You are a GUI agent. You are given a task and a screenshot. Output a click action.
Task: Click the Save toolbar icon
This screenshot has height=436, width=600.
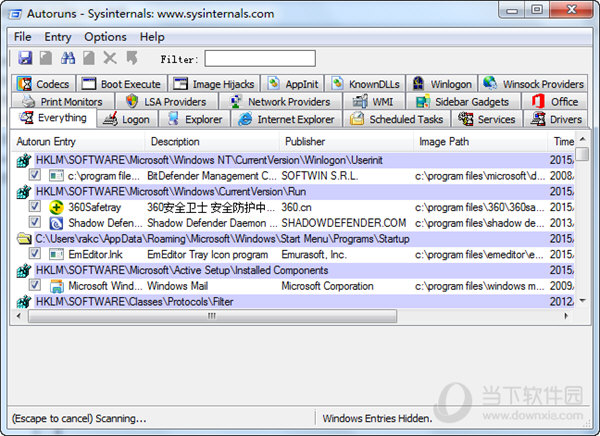tap(25, 58)
